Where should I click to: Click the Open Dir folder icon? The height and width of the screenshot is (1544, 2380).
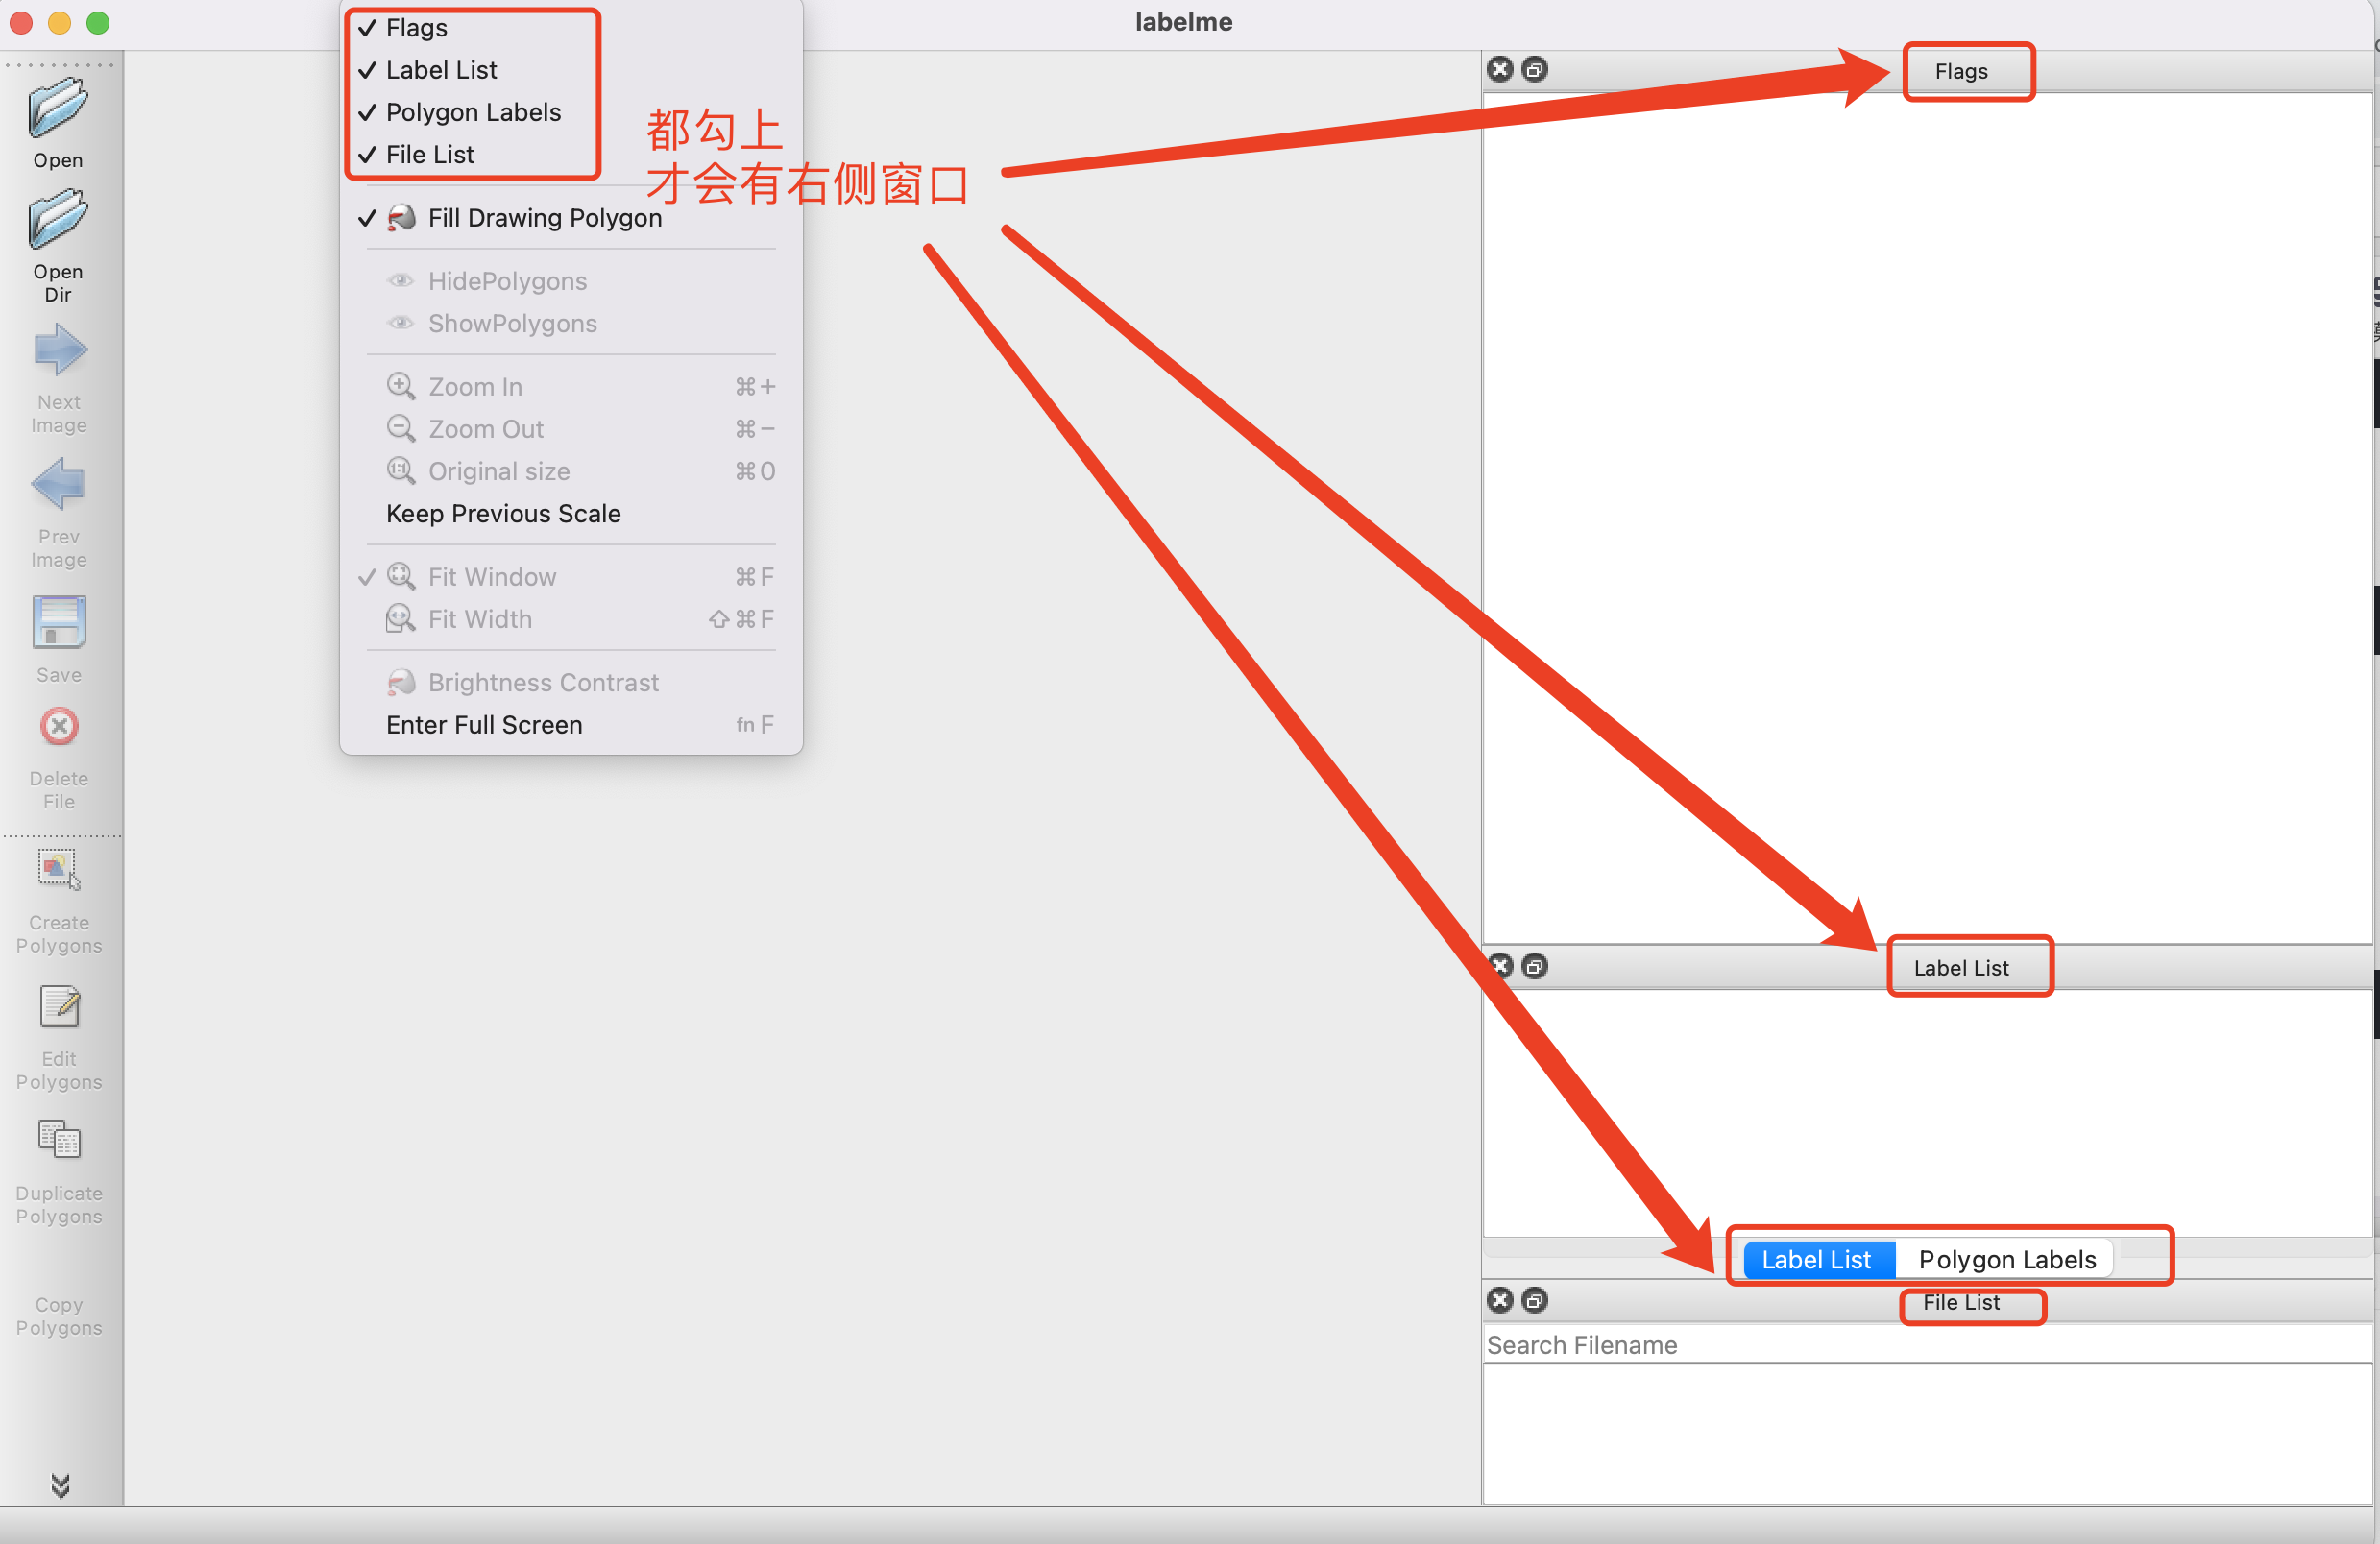58,218
